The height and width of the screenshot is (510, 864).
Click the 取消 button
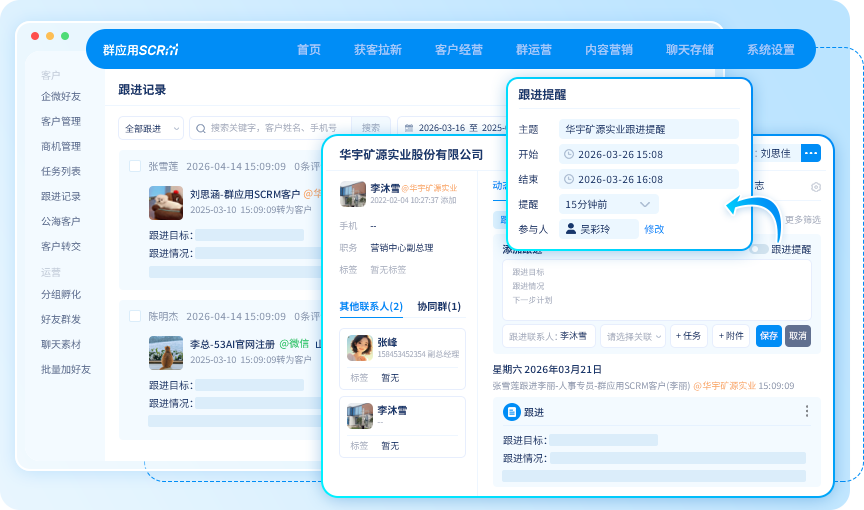tap(797, 336)
